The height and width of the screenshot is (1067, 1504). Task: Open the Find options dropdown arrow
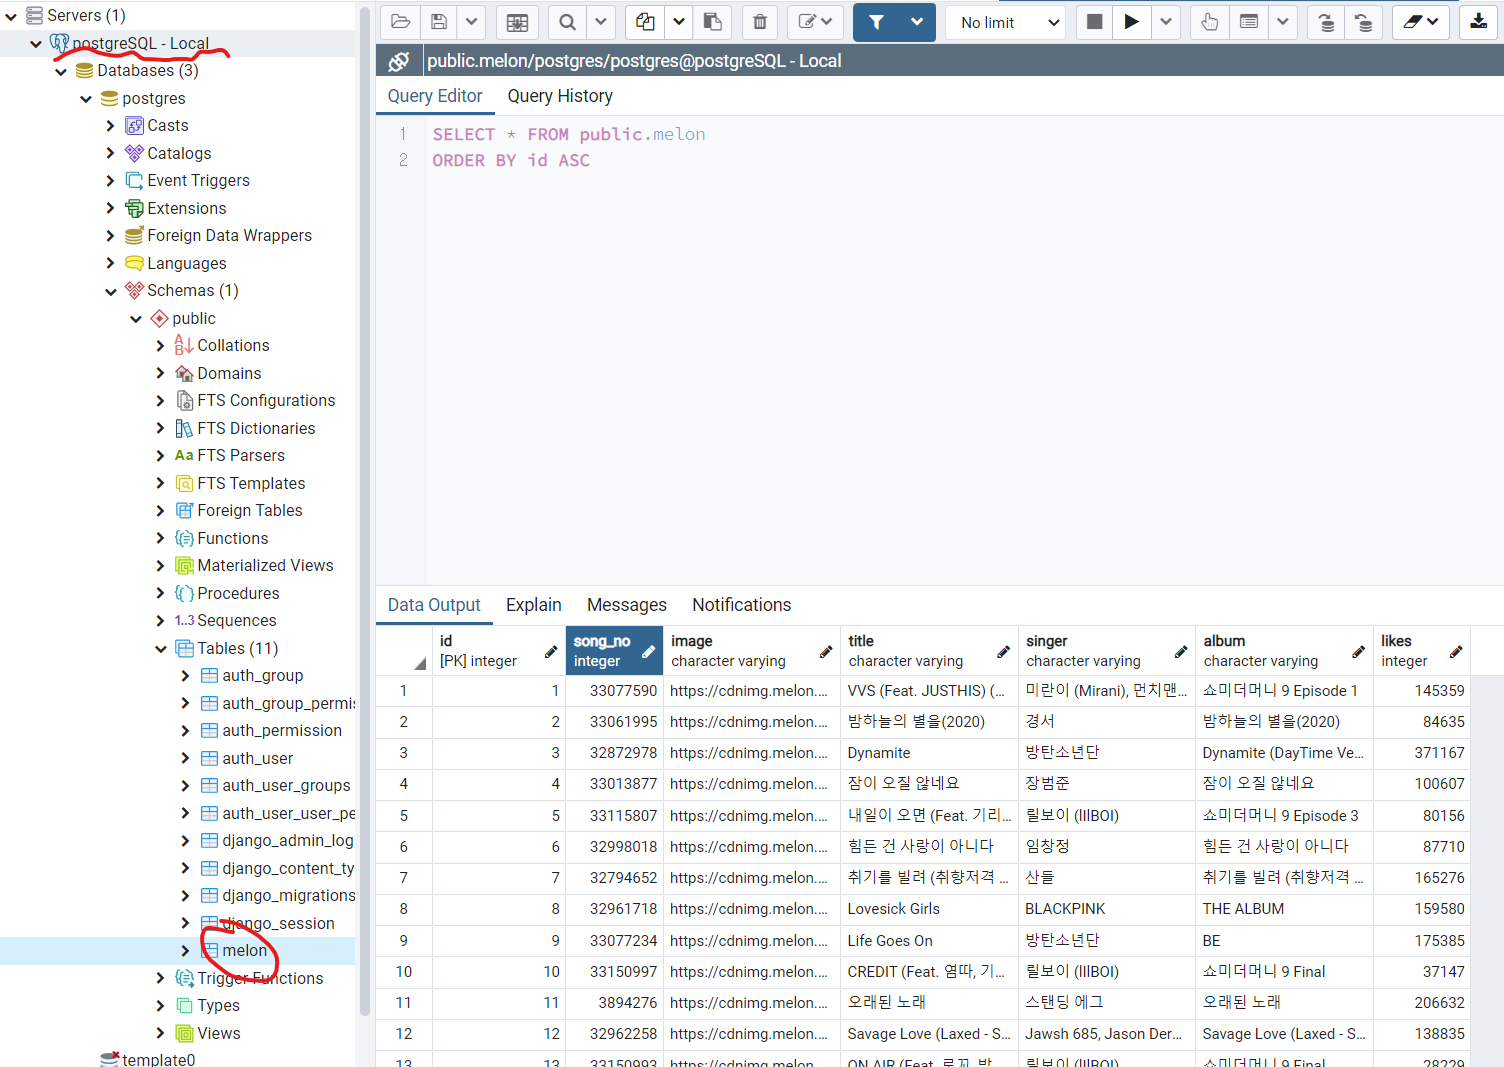(600, 22)
